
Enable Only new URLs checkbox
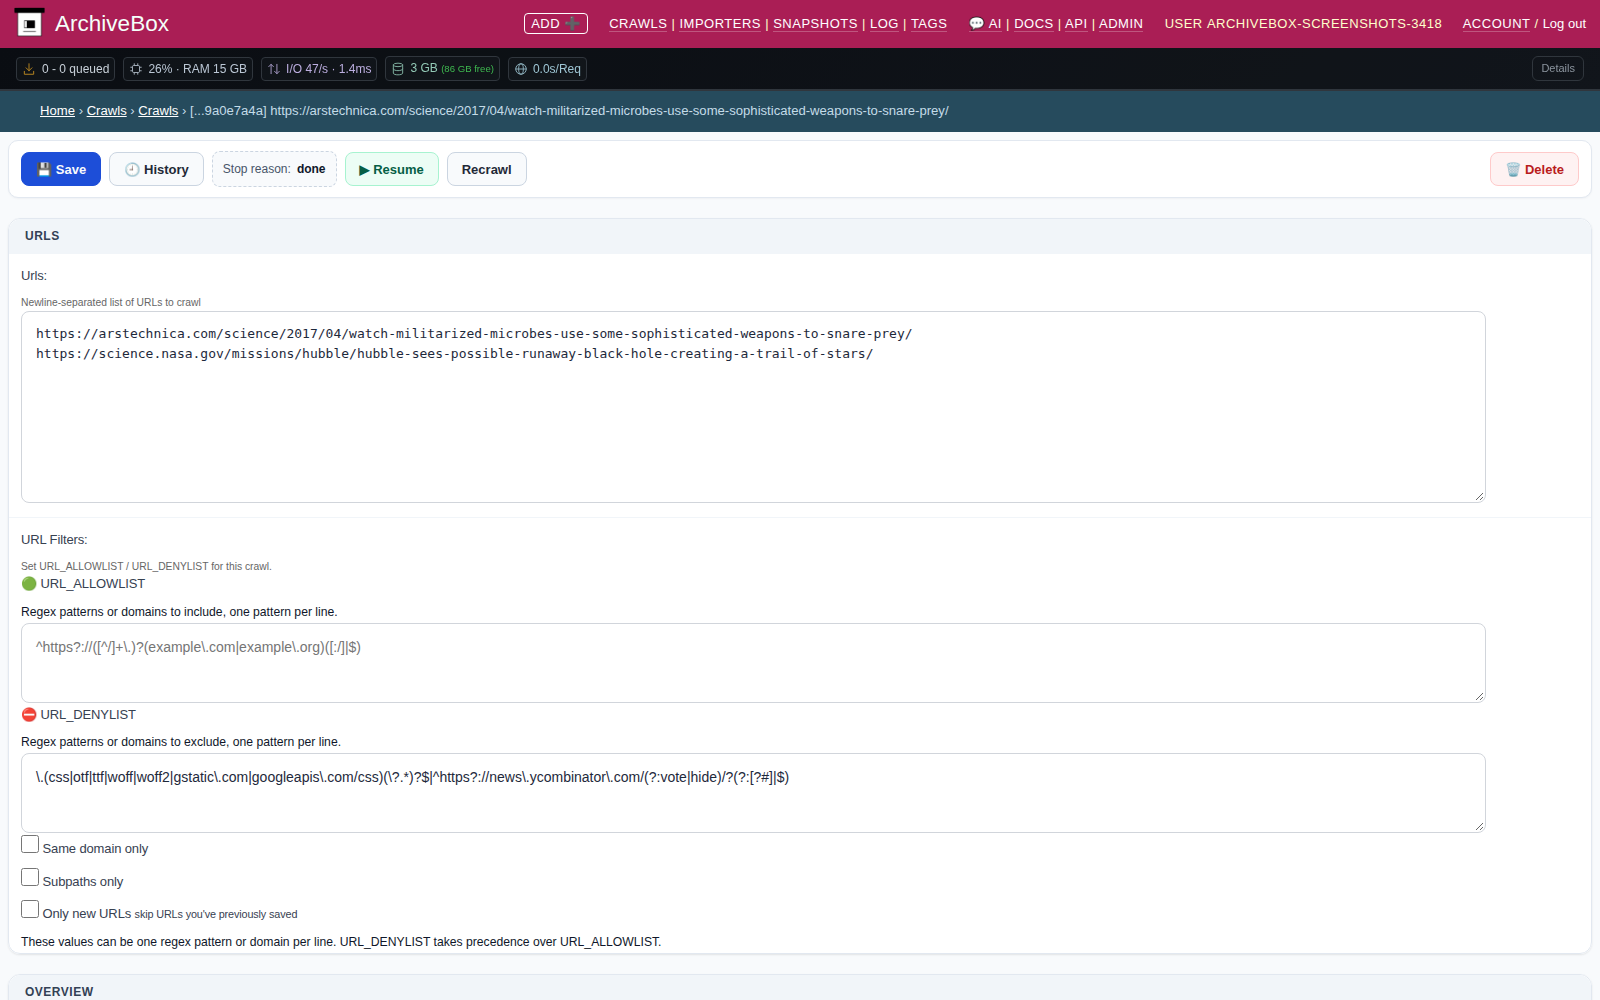tap(30, 910)
